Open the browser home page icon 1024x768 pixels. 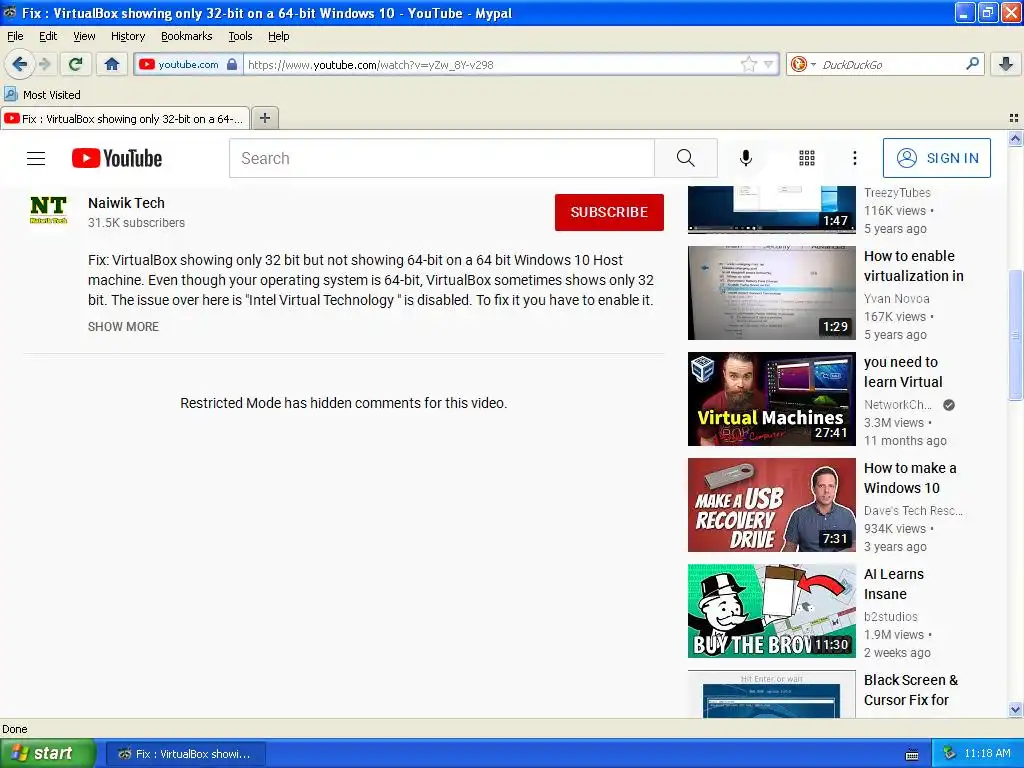point(112,64)
